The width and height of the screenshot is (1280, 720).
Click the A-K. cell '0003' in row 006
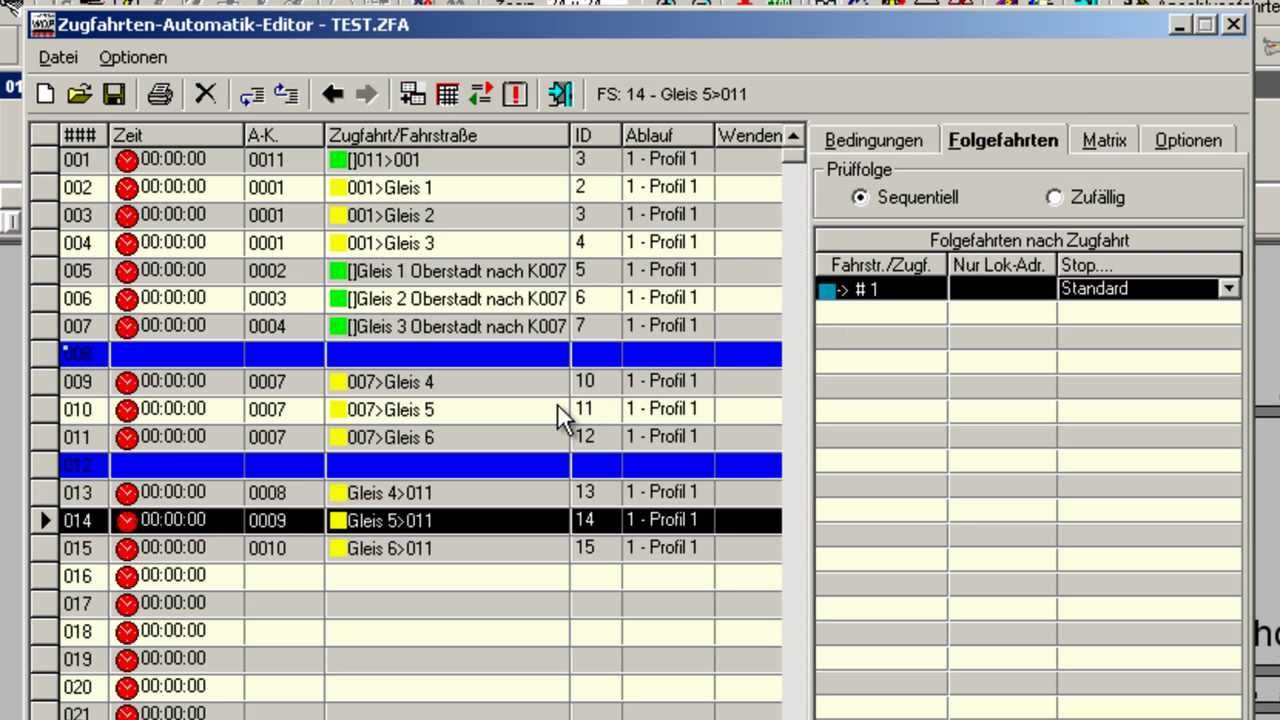(x=285, y=299)
